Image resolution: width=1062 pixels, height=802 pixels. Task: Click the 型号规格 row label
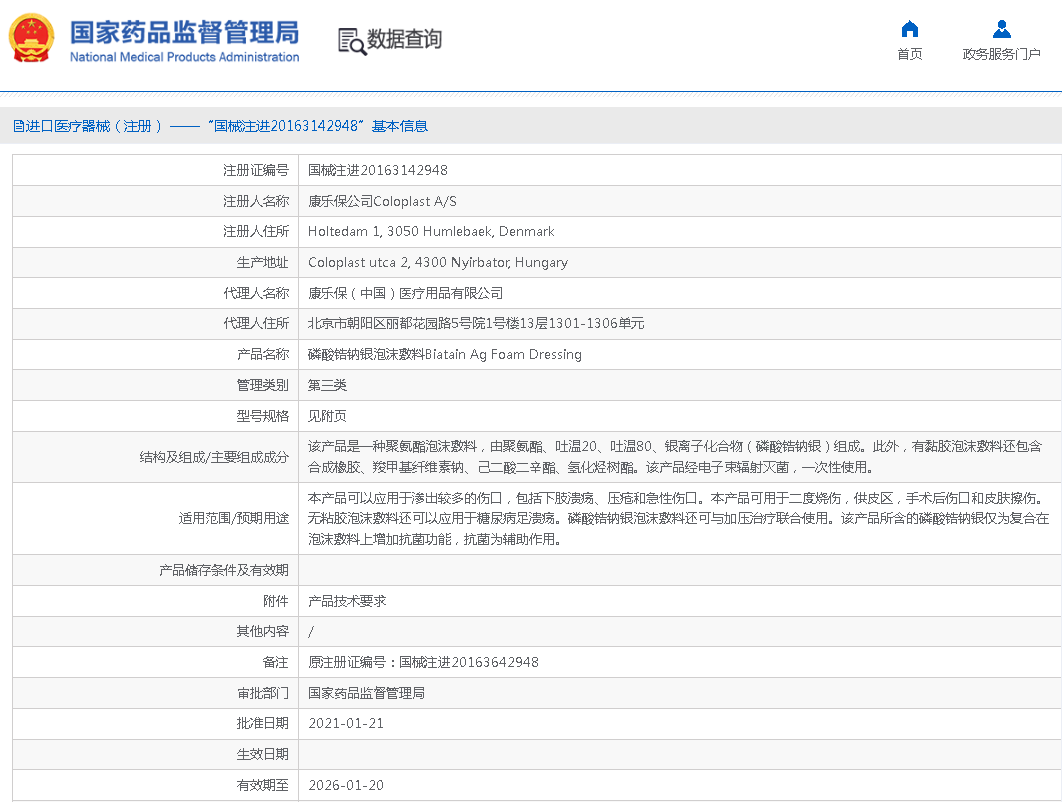point(263,416)
